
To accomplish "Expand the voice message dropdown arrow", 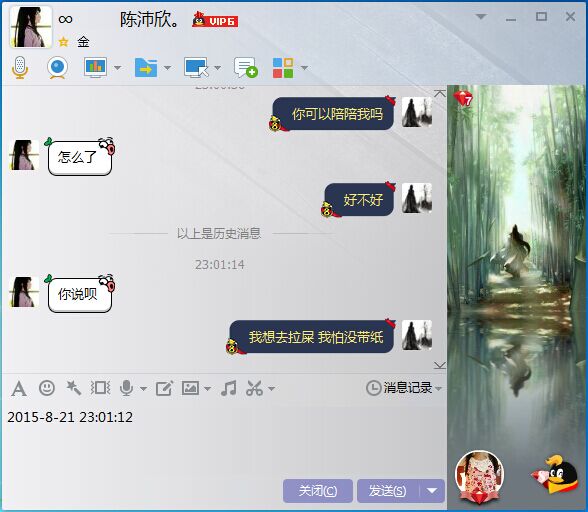I will coord(143,389).
